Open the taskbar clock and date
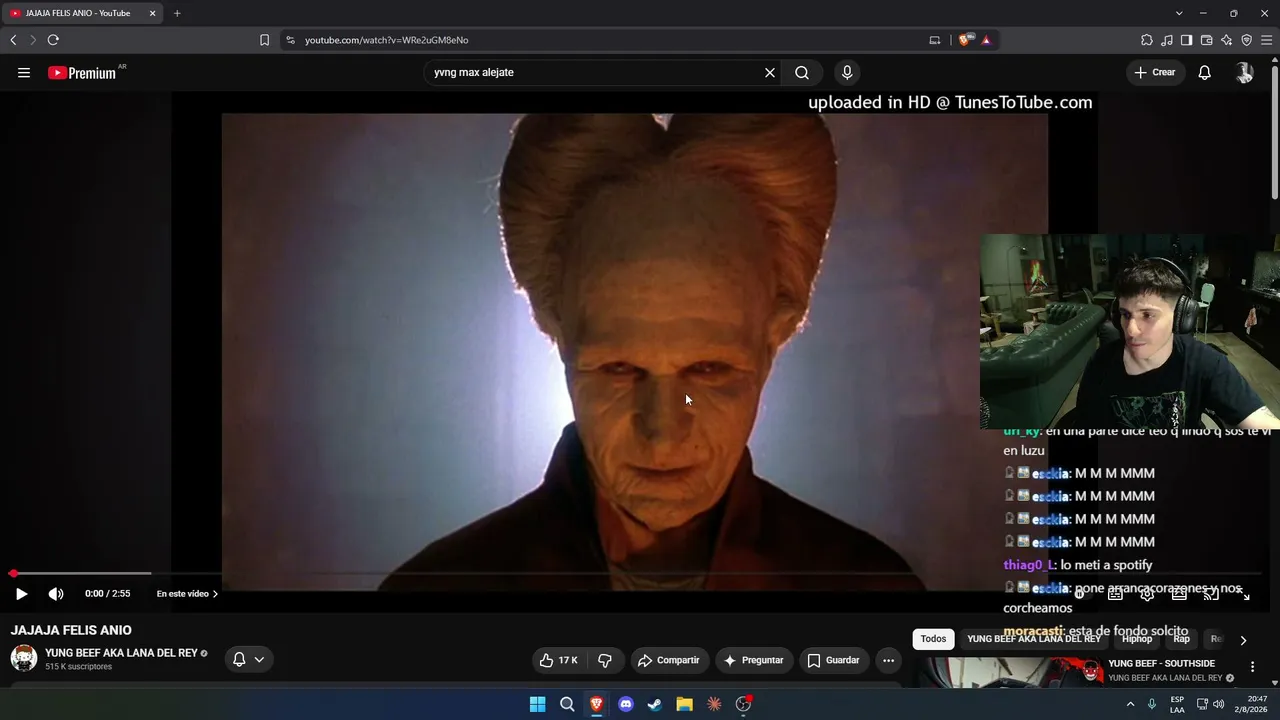The height and width of the screenshot is (720, 1280). pos(1251,704)
